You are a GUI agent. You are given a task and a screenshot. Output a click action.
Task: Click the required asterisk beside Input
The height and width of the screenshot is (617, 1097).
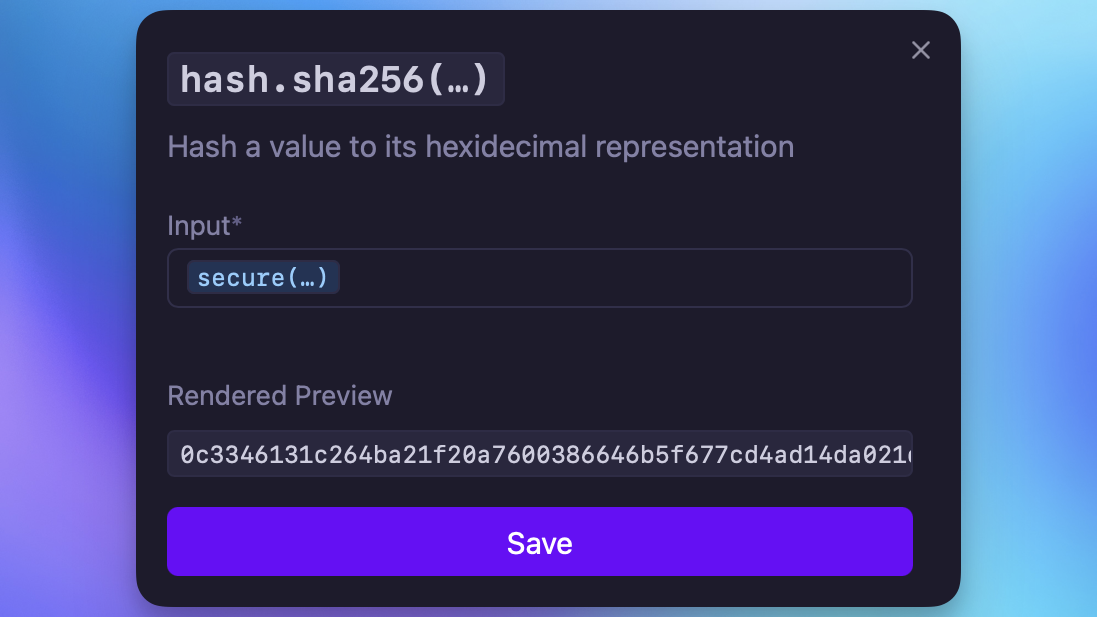236,221
